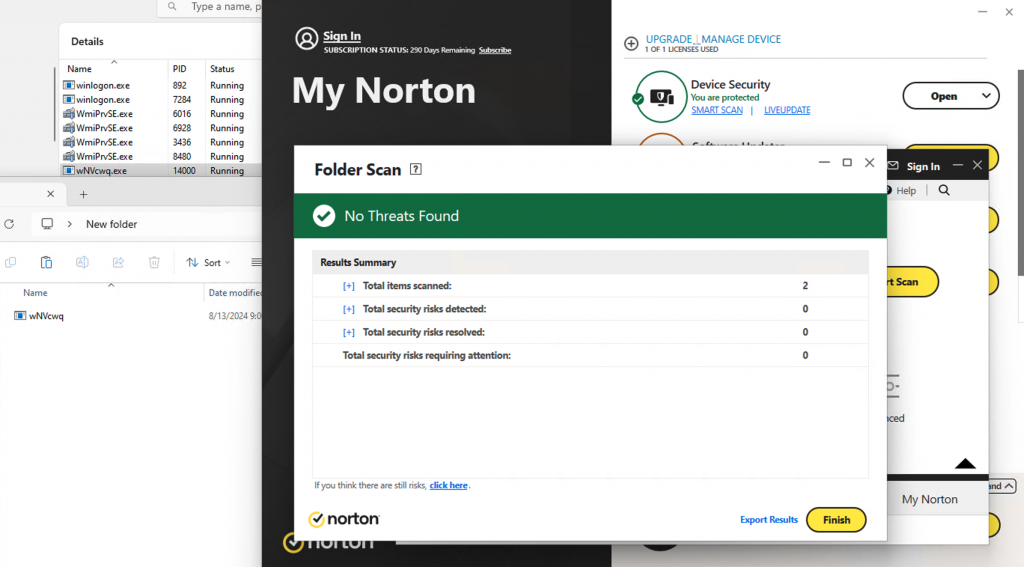Click Help in the small Norton window
The width and height of the screenshot is (1024, 567).
click(x=906, y=191)
